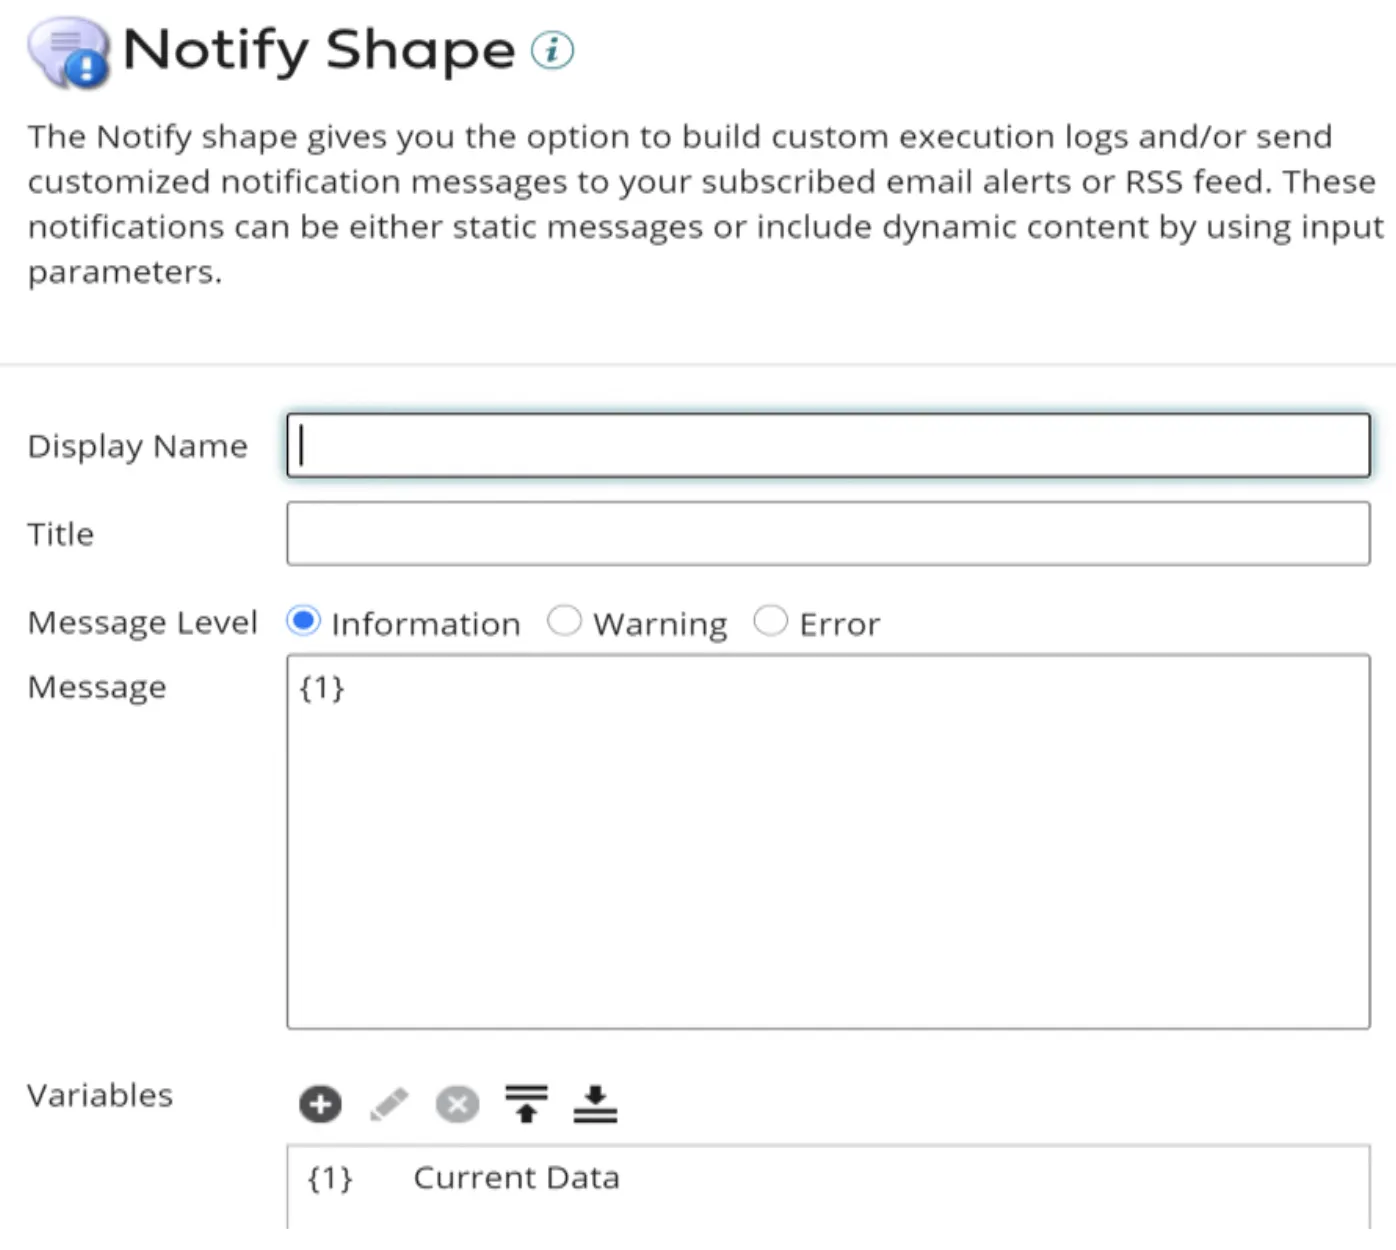Select the Warning message level
The image size is (1396, 1250).
pos(564,621)
